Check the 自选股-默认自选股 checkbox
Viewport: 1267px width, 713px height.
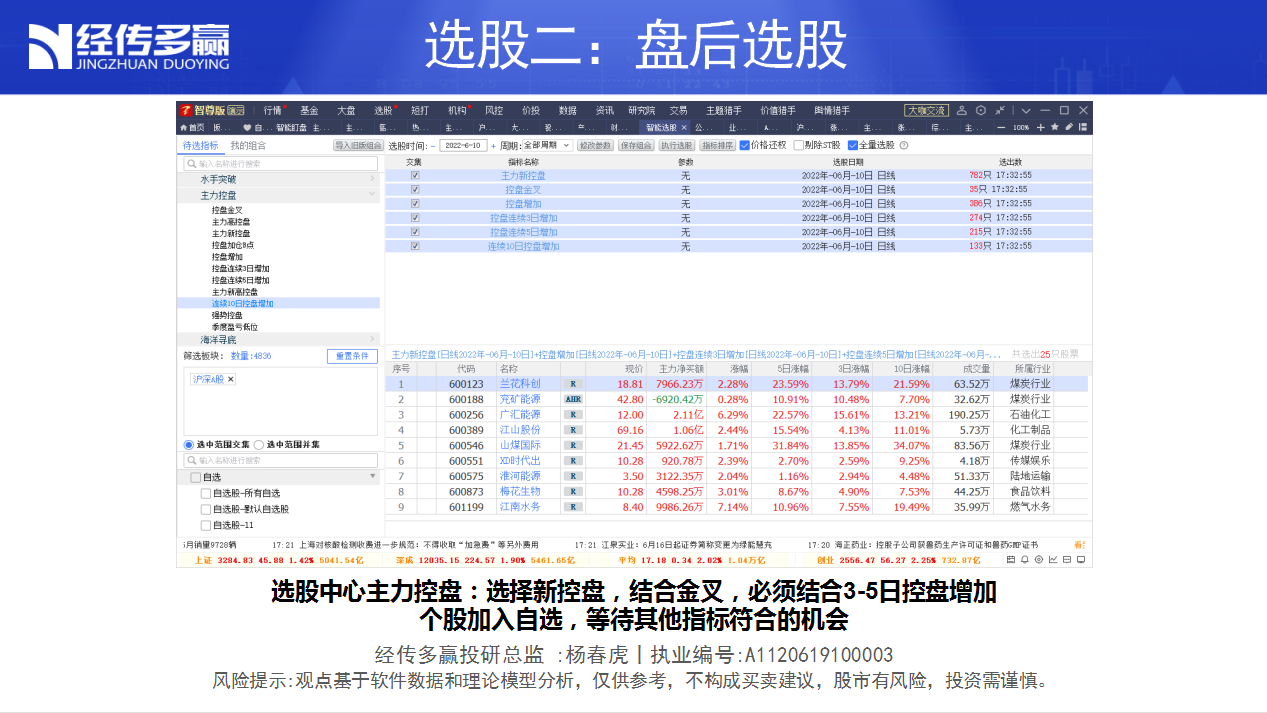pos(206,509)
